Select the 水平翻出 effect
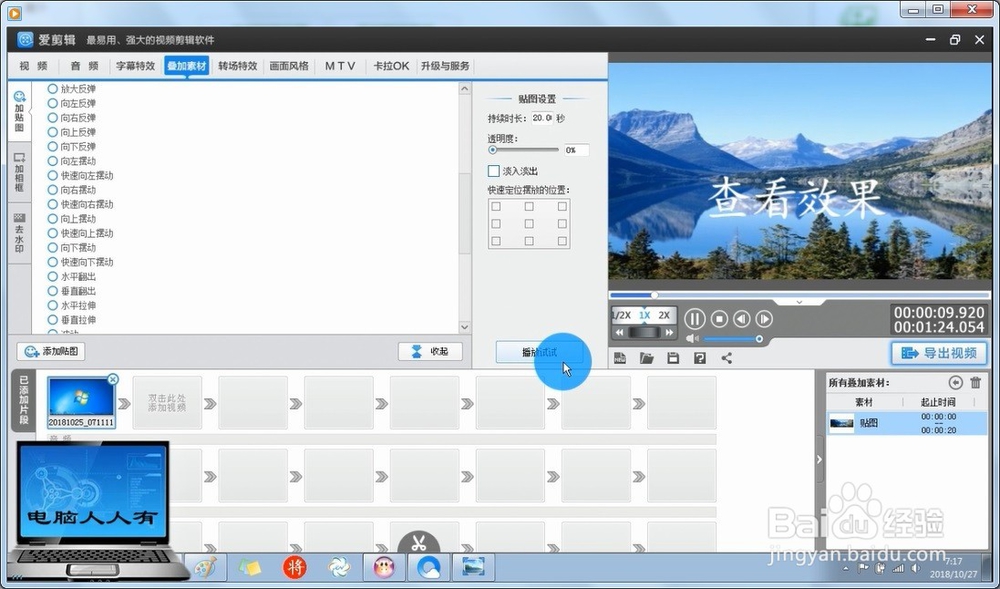The height and width of the screenshot is (589, 1000). pyautogui.click(x=72, y=277)
